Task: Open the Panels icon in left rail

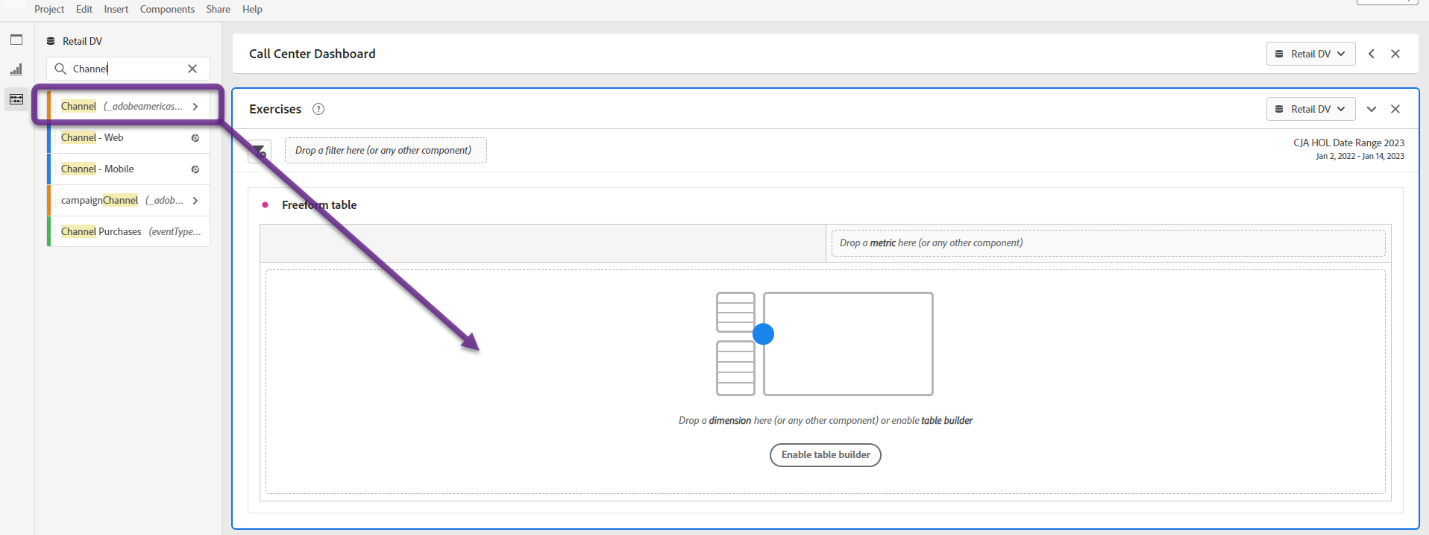Action: tap(16, 40)
